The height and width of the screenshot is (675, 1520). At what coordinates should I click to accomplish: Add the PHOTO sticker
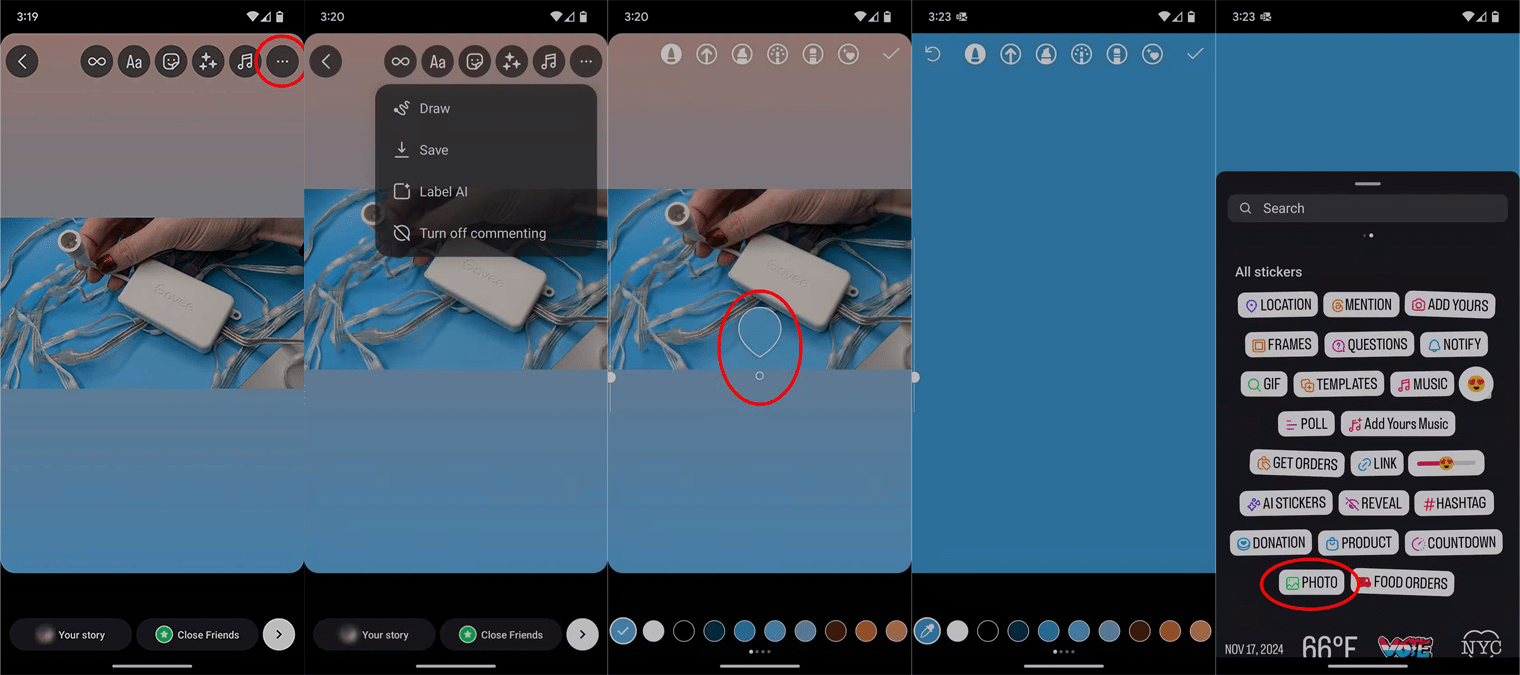tap(1311, 583)
